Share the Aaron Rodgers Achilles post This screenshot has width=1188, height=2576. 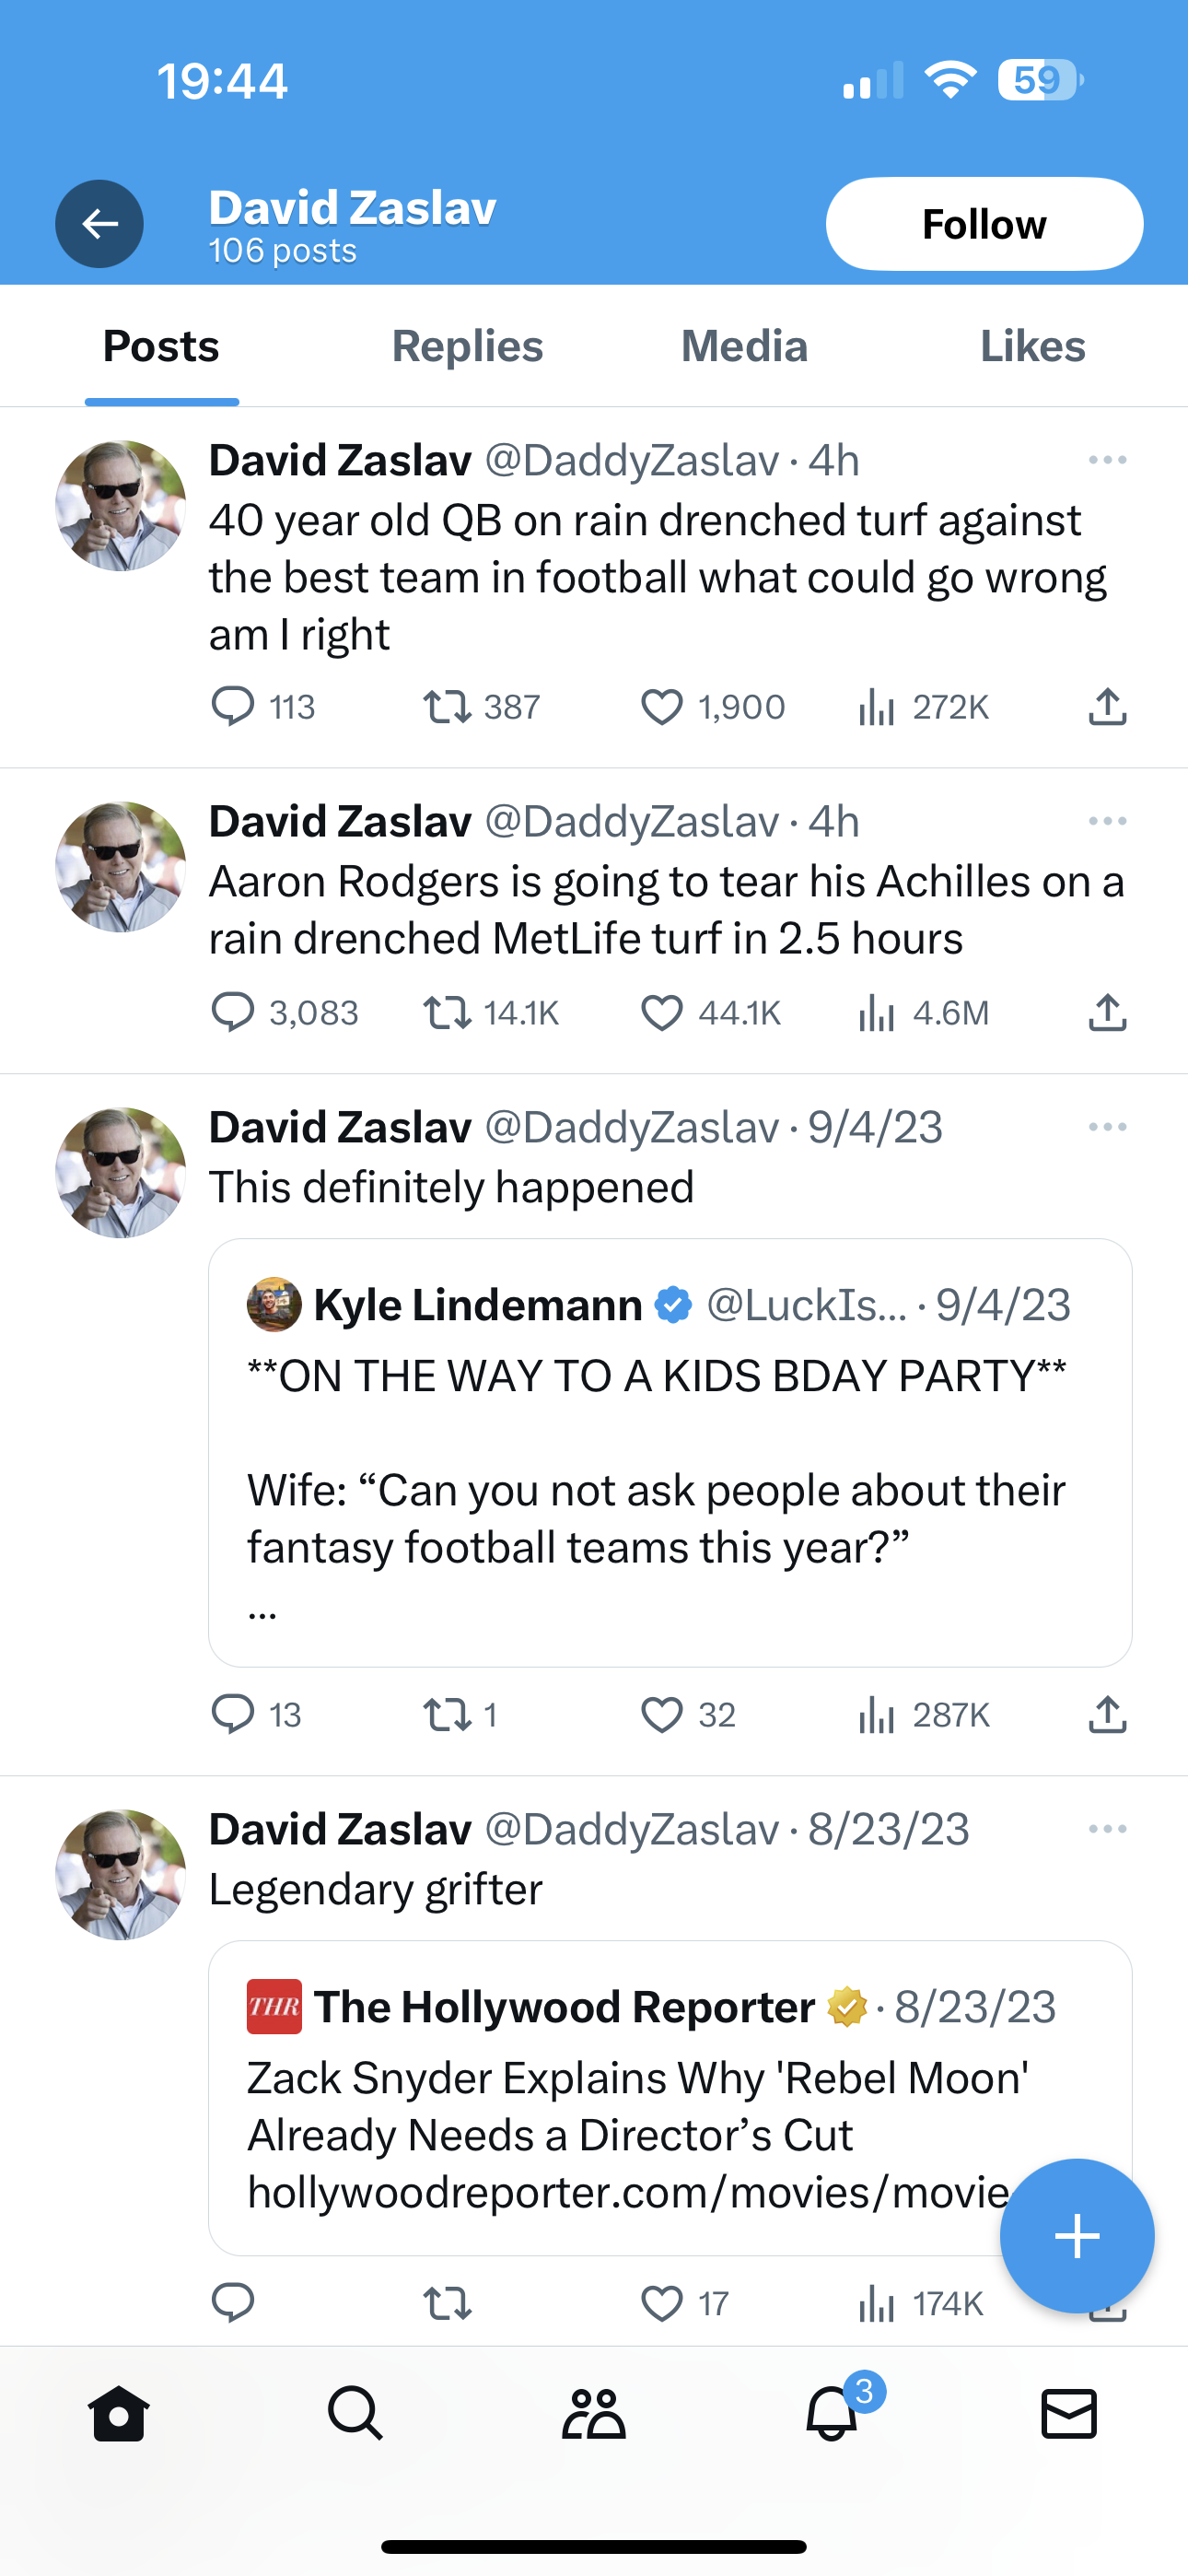[x=1107, y=1013]
